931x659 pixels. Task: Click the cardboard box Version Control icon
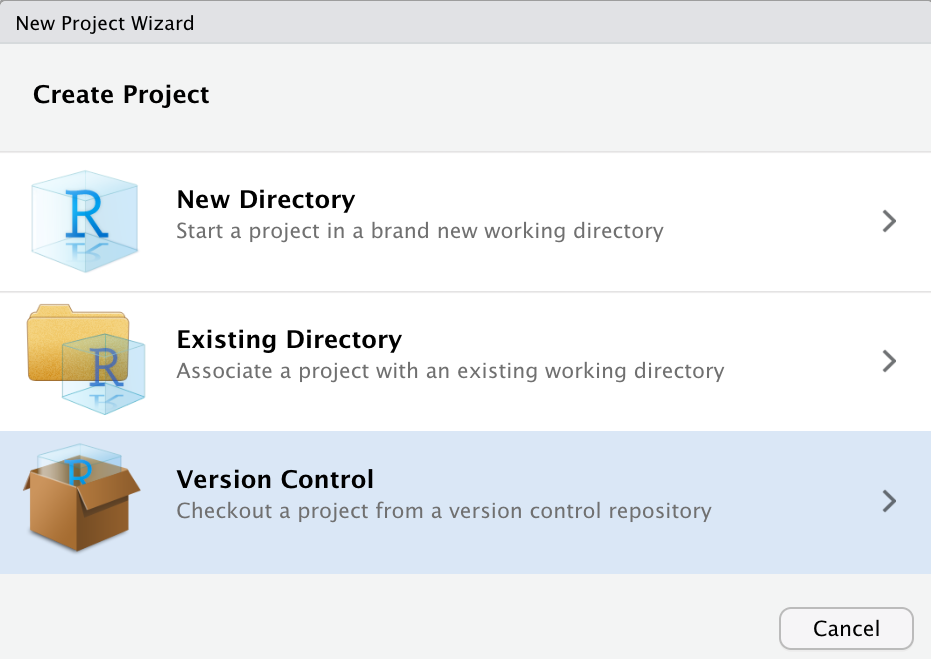coord(81,499)
